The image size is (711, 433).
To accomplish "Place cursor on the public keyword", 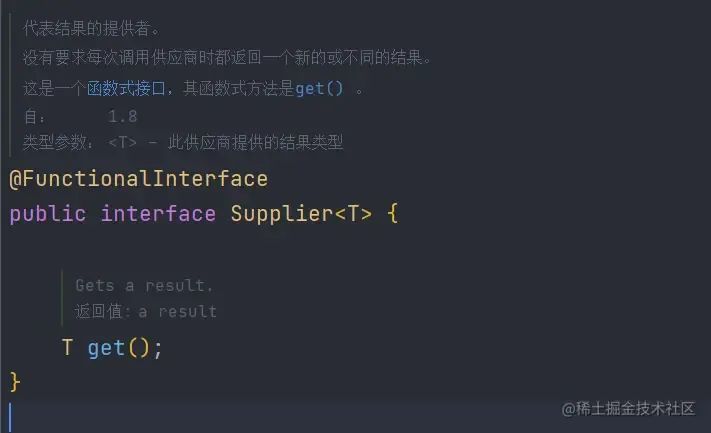I will tap(48, 214).
